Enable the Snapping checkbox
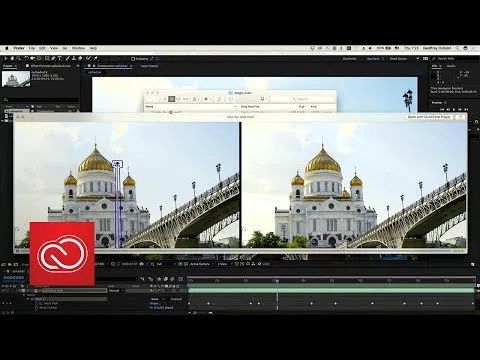480x360 pixels. pos(133,59)
